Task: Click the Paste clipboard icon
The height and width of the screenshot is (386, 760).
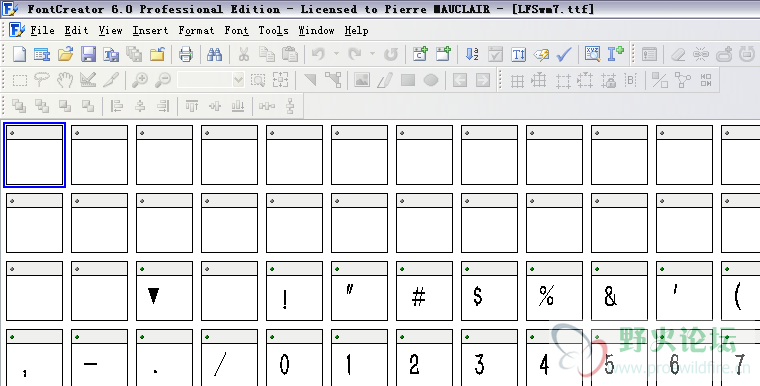Action: click(290, 54)
